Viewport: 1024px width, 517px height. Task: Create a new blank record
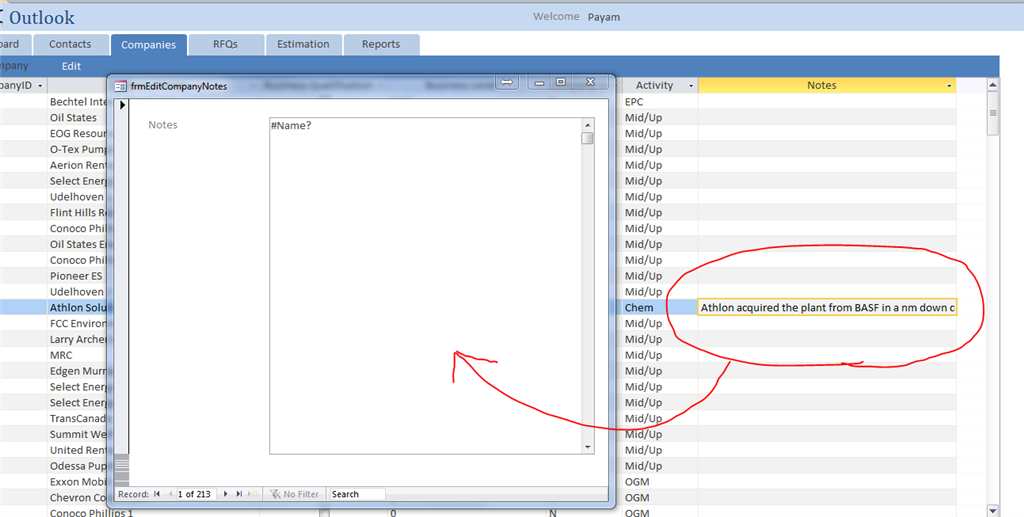[252, 494]
